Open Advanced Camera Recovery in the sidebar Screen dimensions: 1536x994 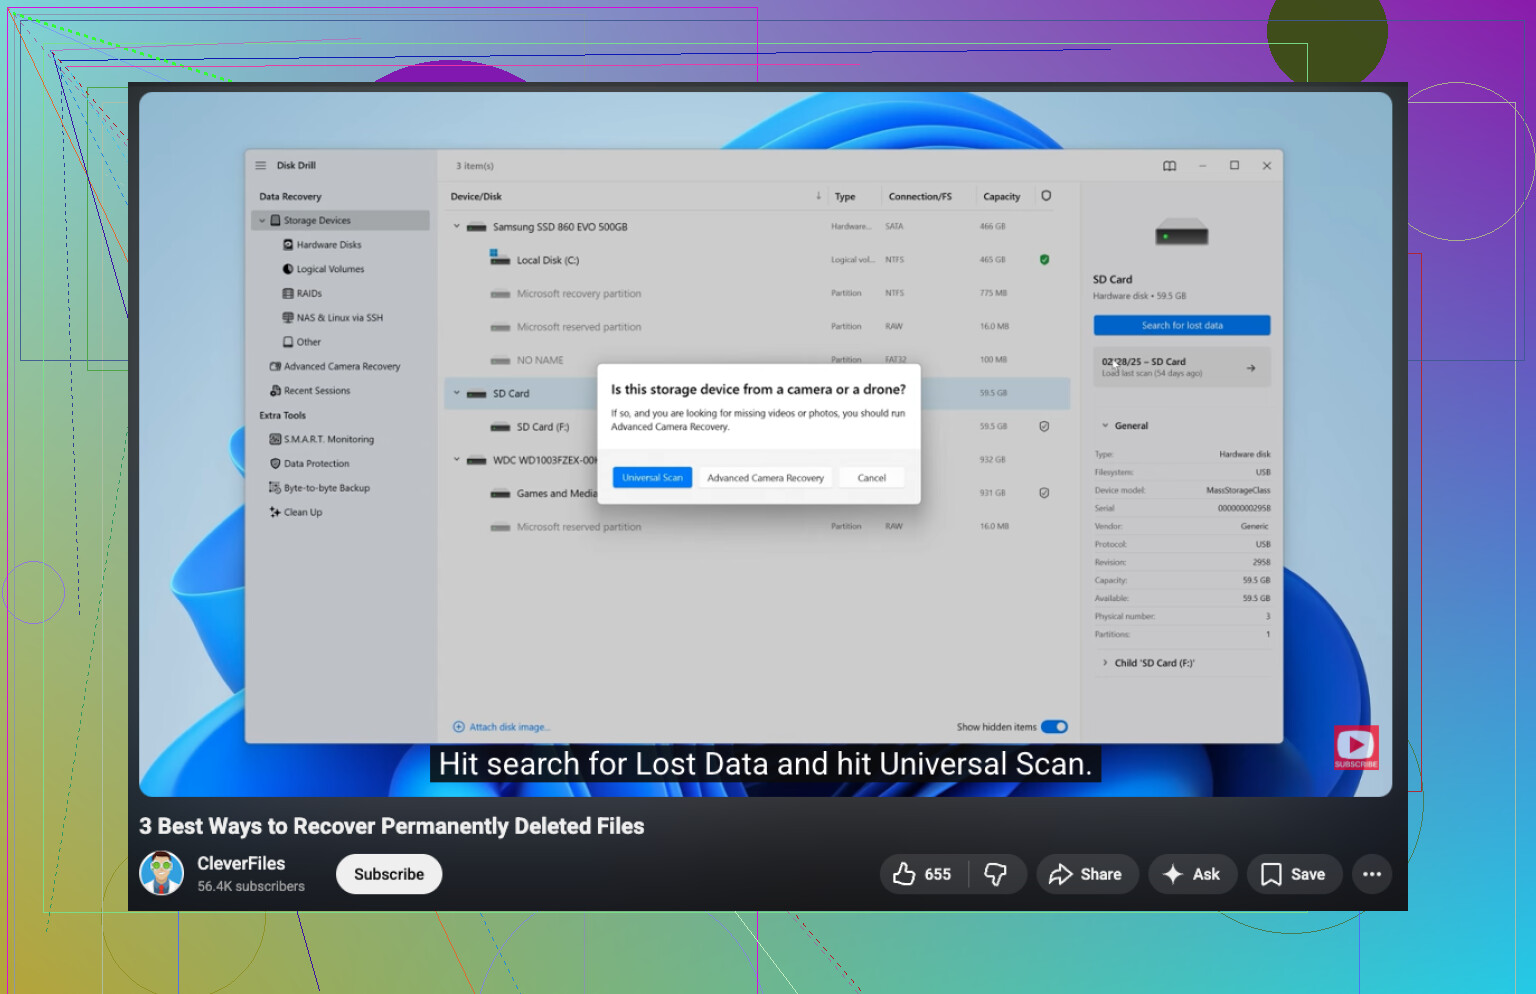click(335, 367)
